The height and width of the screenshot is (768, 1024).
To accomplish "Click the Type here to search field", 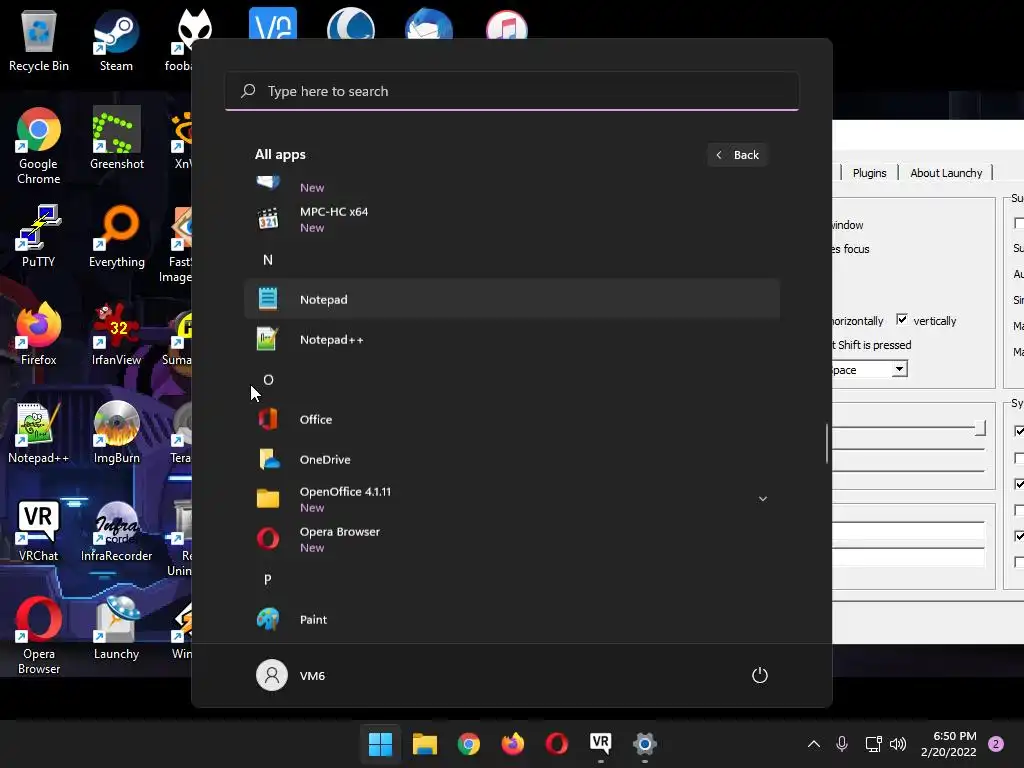I will 511,91.
